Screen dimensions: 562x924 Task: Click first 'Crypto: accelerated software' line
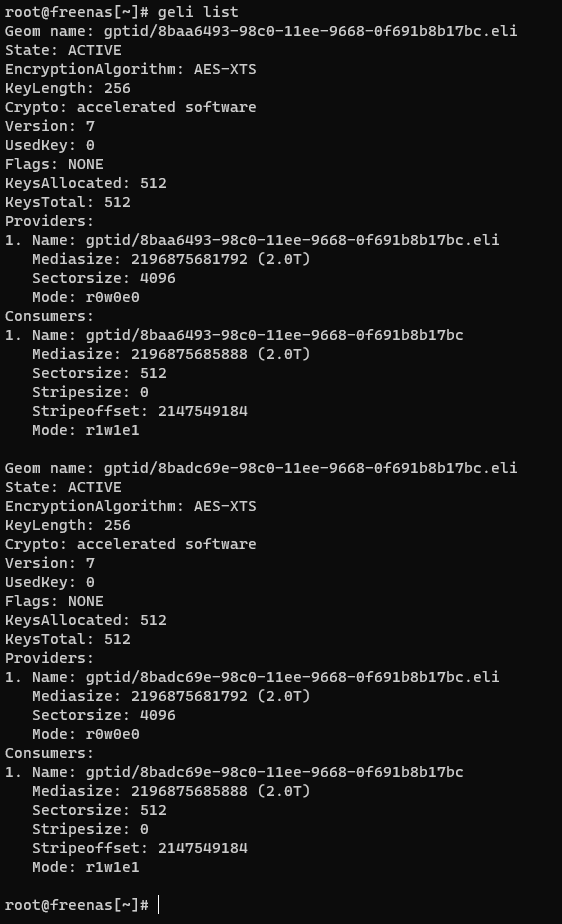(x=131, y=107)
